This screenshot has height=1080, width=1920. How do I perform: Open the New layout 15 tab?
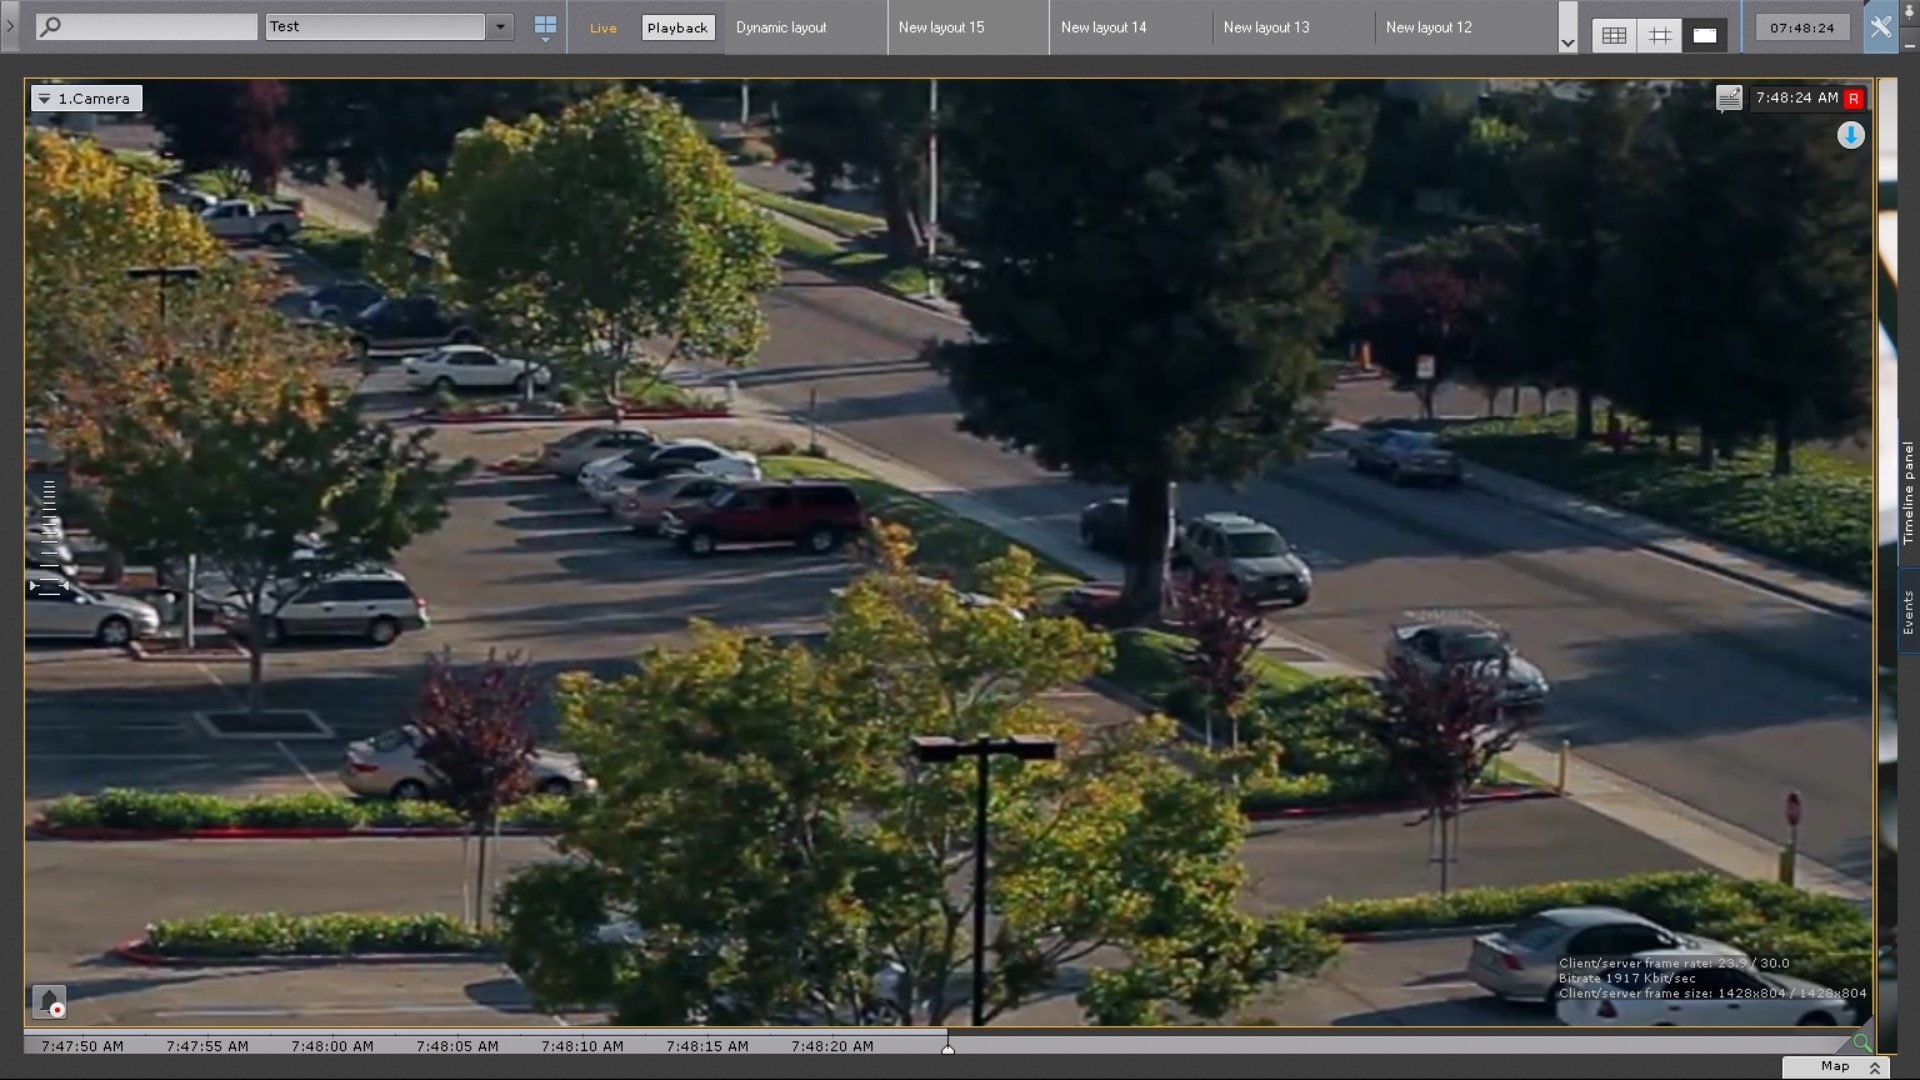[x=941, y=28]
